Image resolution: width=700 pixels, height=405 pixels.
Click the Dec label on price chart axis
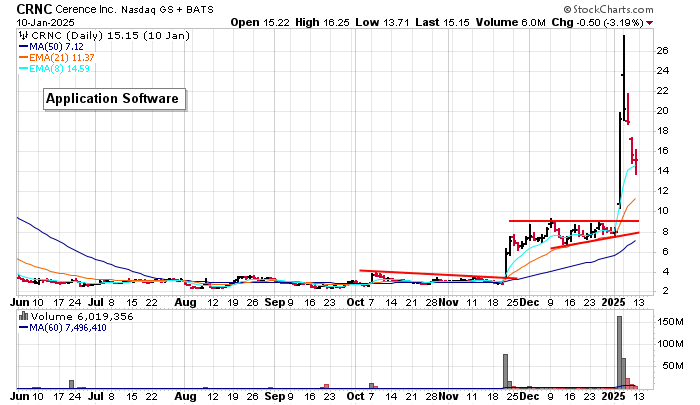point(529,302)
